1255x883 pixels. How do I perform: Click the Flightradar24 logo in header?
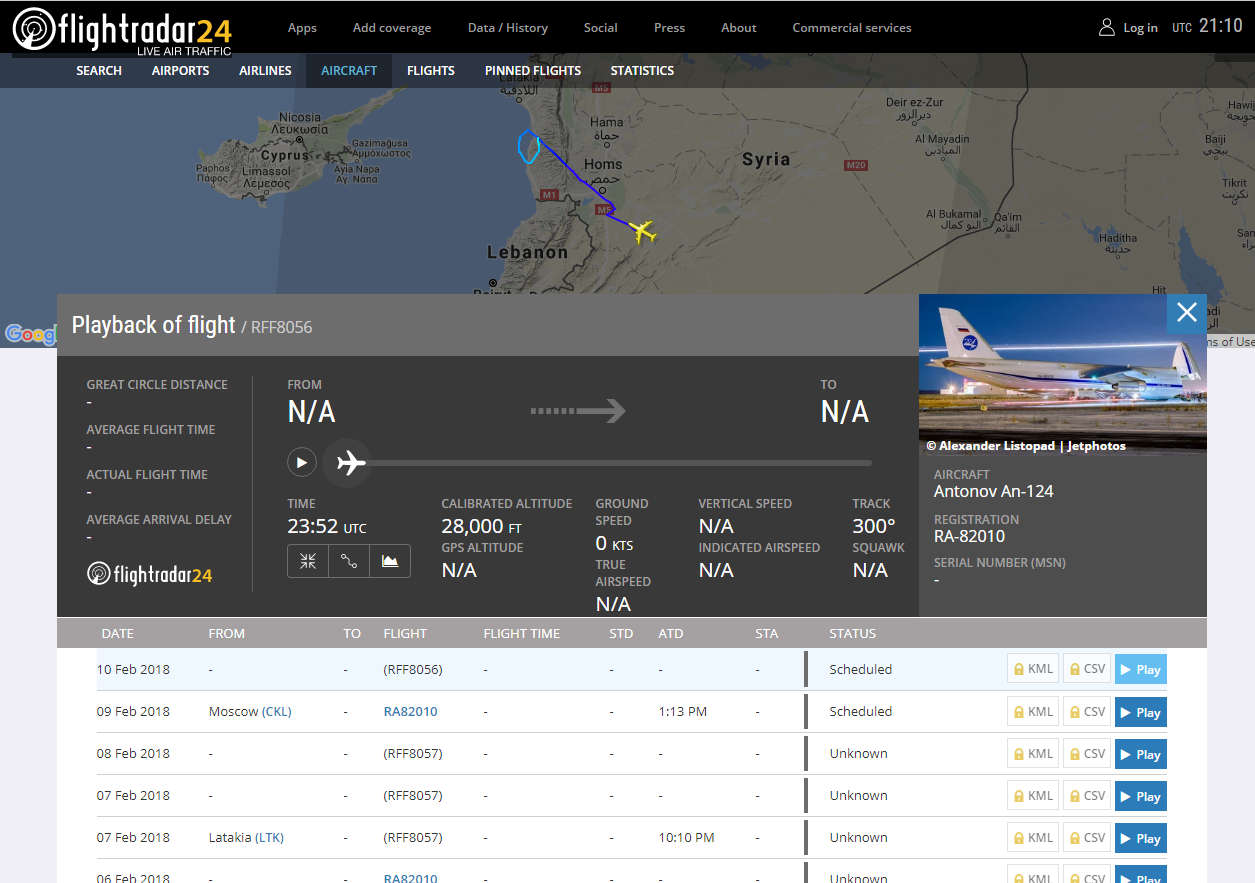tap(123, 29)
